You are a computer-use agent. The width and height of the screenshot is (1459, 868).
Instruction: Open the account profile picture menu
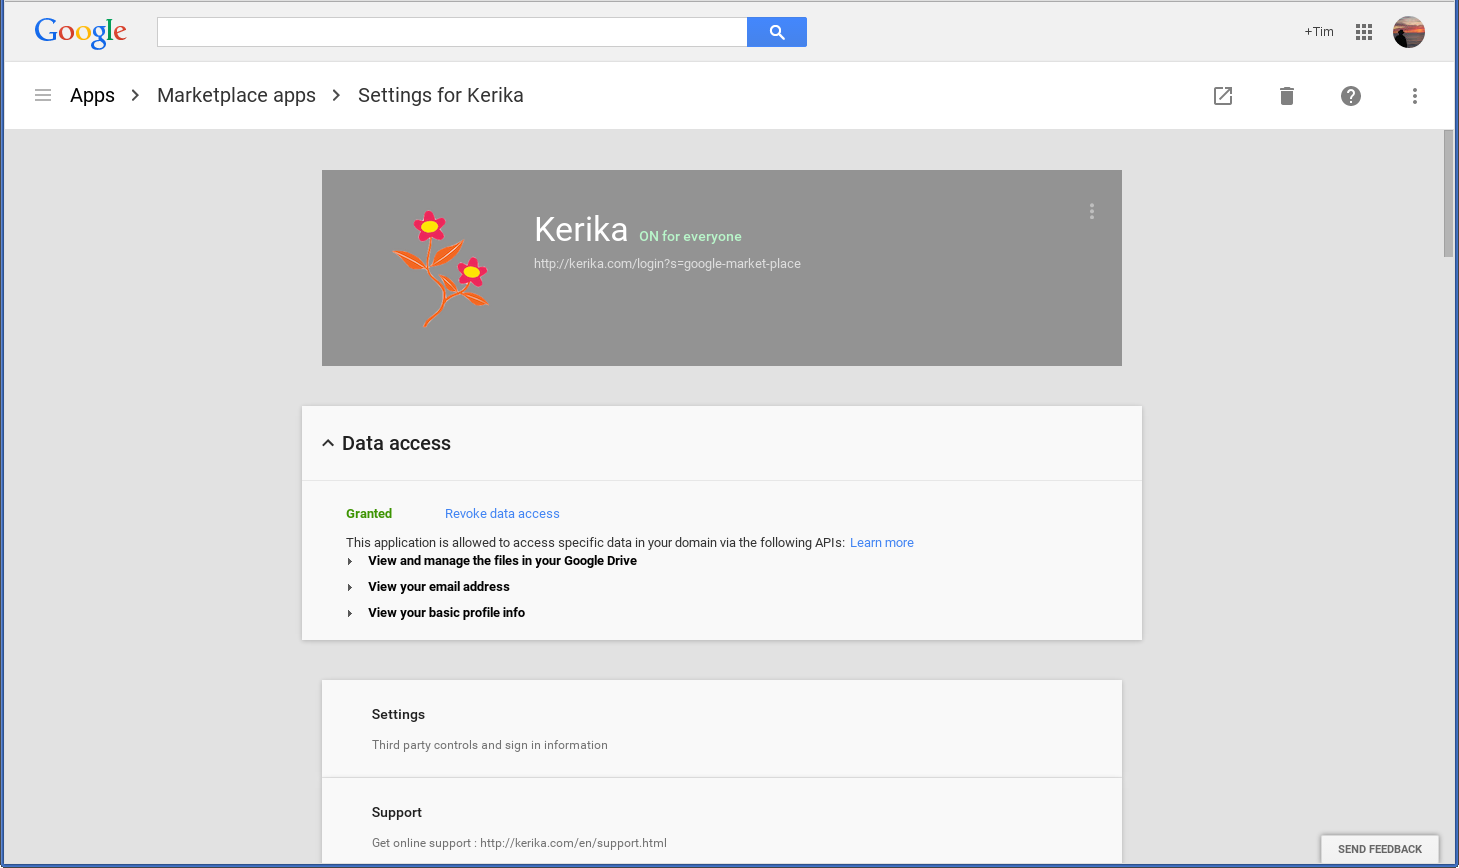tap(1409, 32)
